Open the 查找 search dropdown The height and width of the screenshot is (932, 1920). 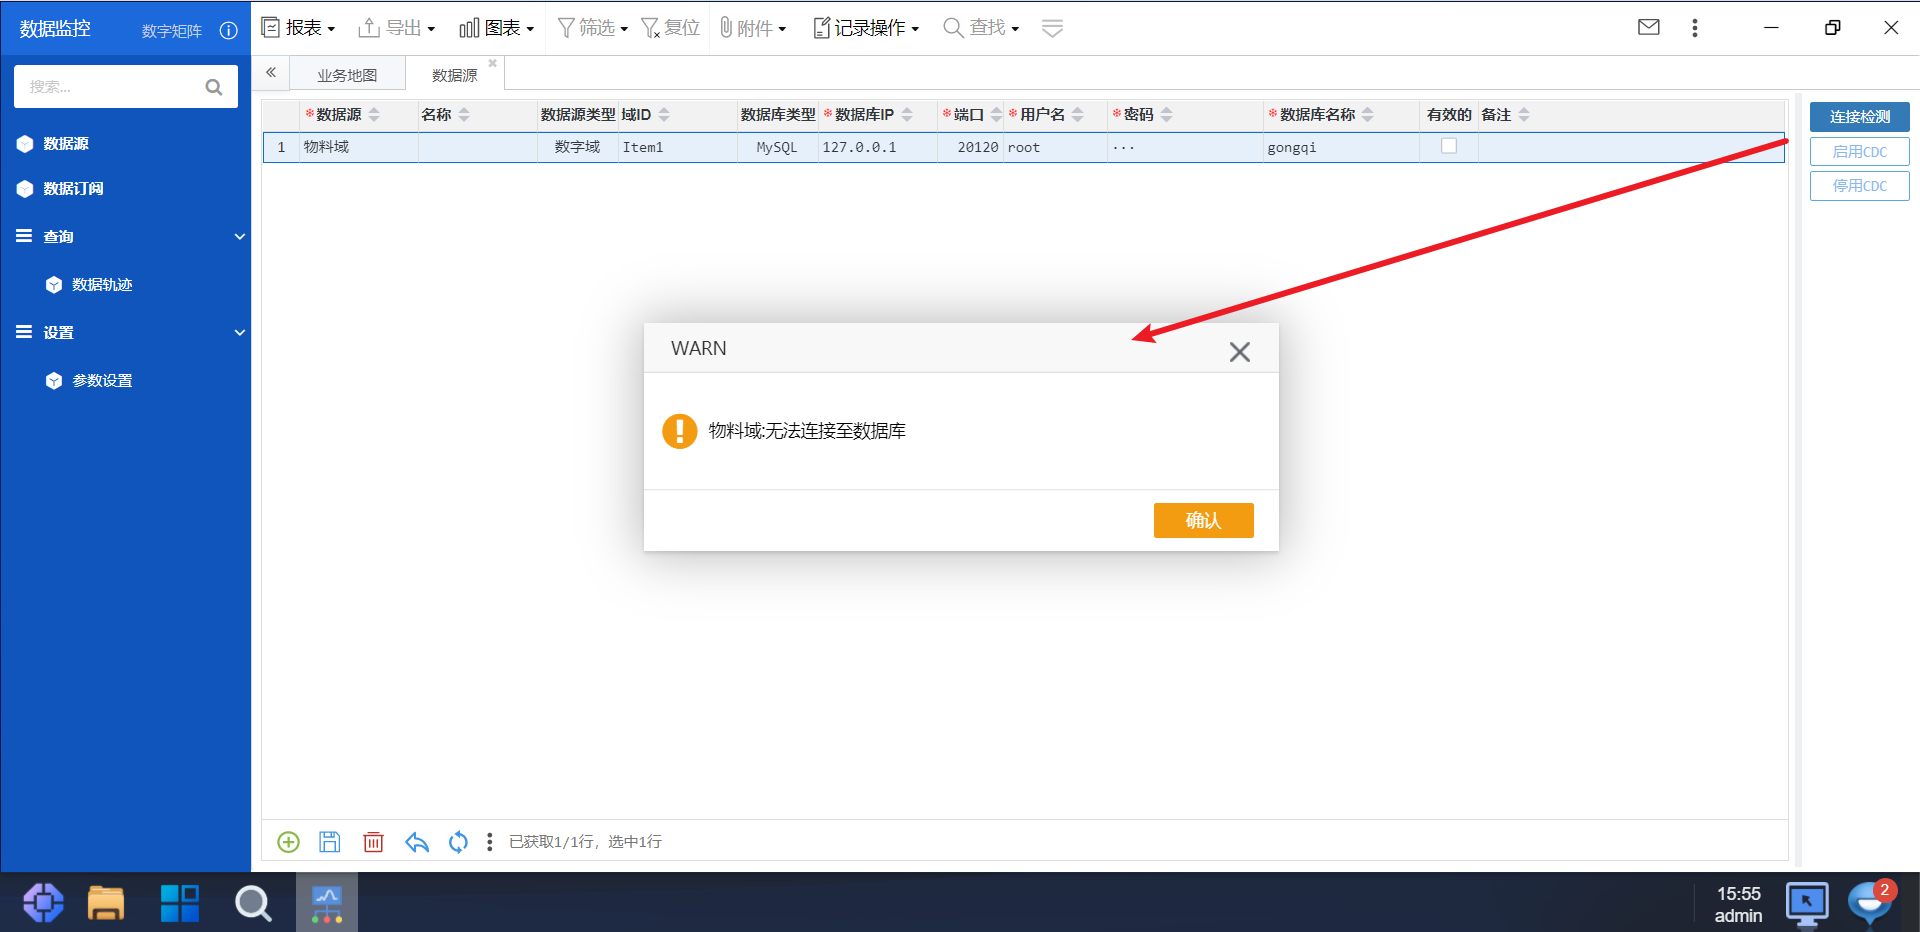pyautogui.click(x=981, y=28)
